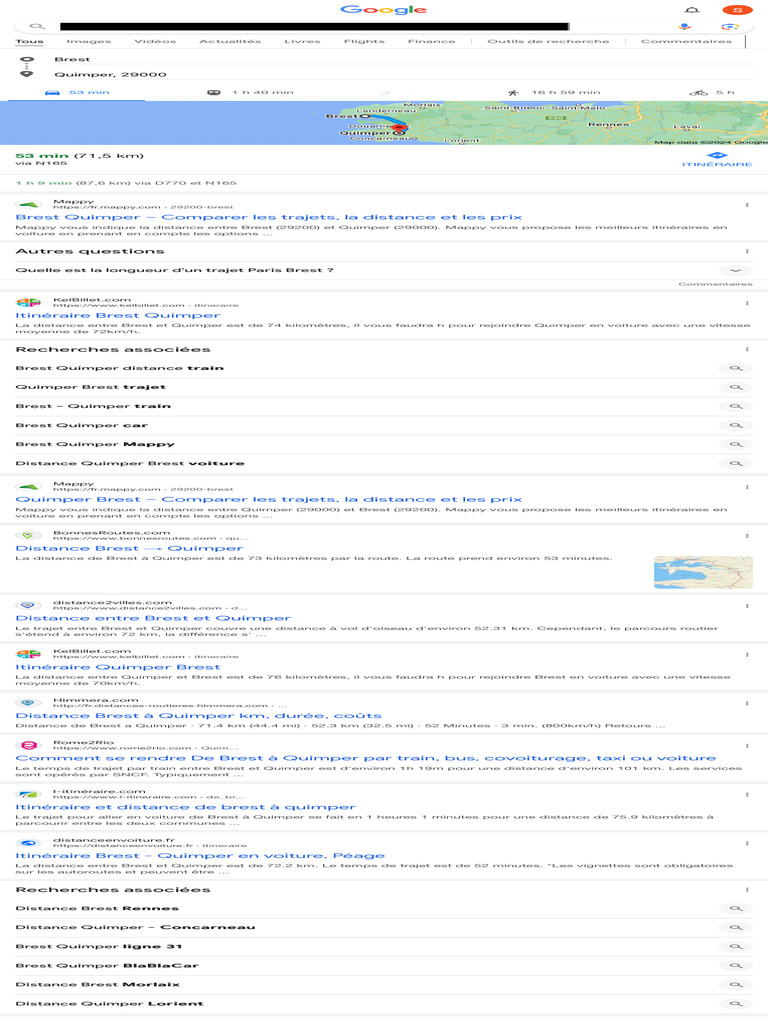Open options menu for first Mappy result
The height and width of the screenshot is (1024, 768).
[x=746, y=205]
